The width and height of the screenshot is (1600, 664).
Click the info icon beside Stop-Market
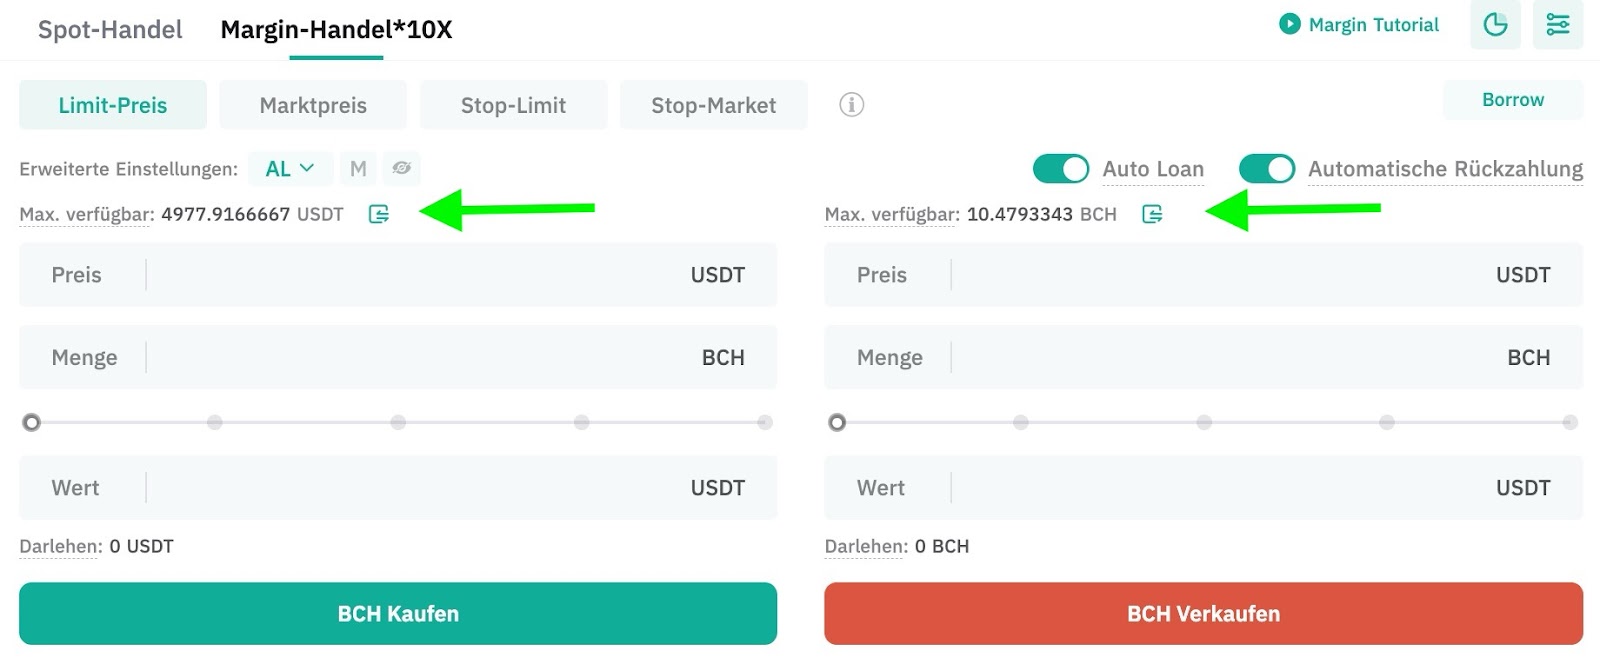coord(851,104)
